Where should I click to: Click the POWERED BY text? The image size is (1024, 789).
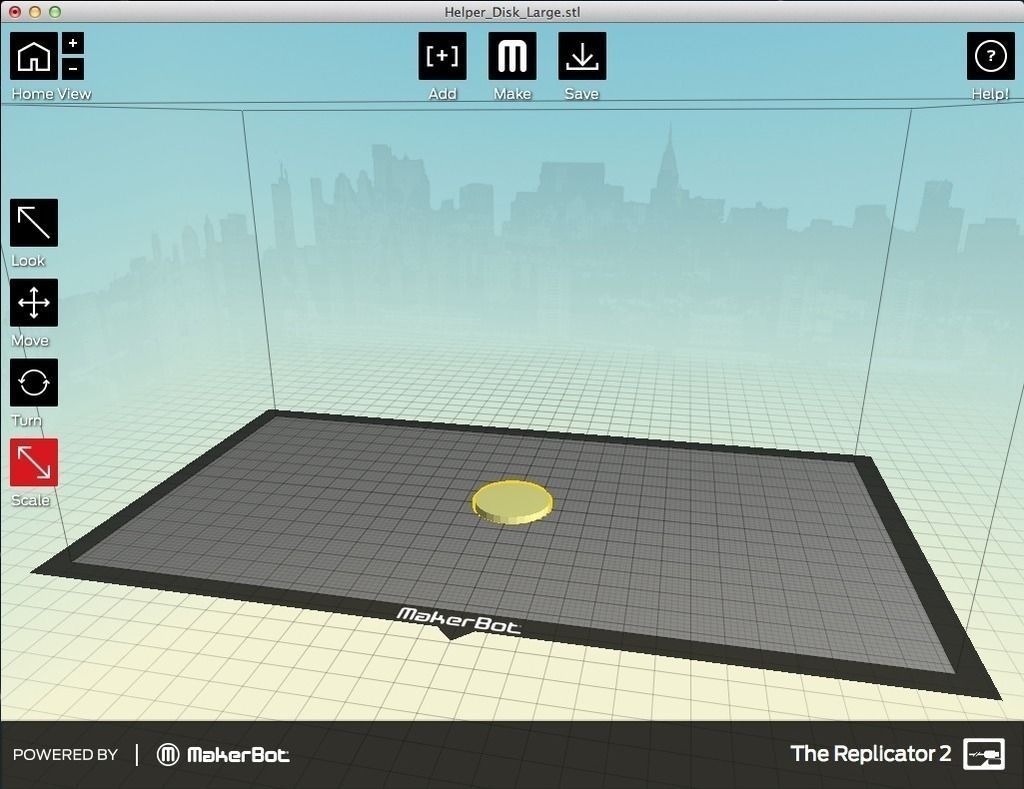click(65, 755)
